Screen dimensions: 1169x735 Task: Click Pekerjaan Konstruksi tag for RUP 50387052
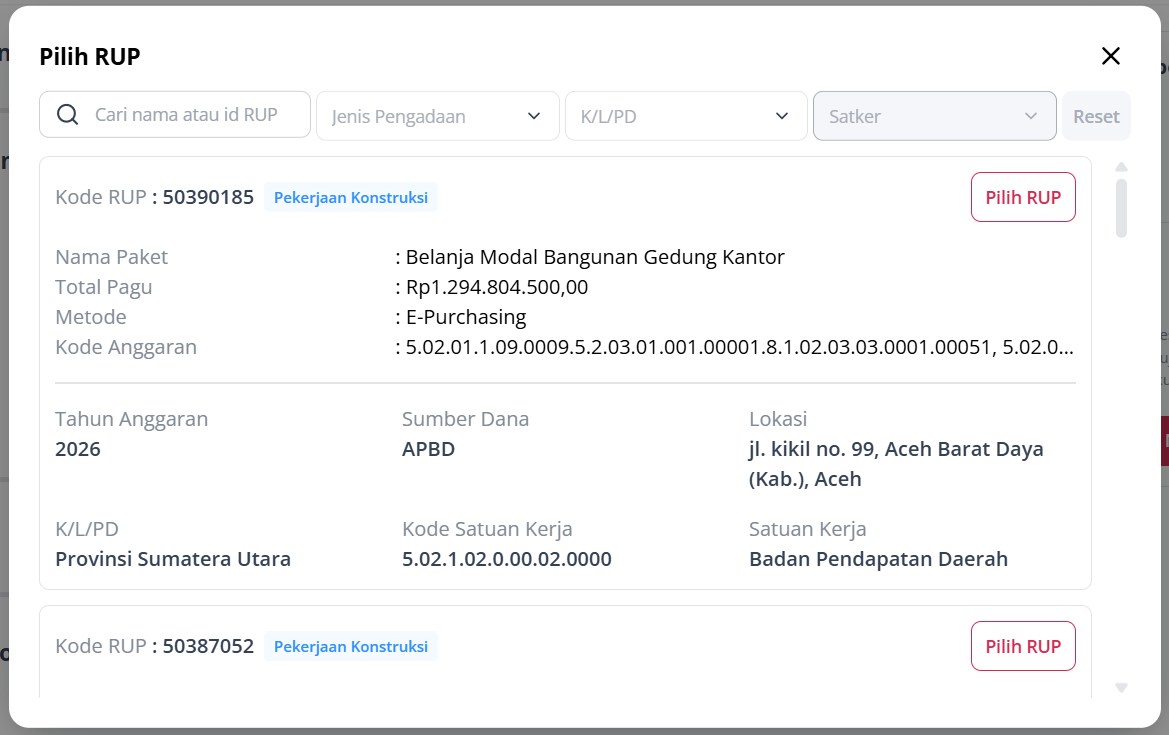350,646
